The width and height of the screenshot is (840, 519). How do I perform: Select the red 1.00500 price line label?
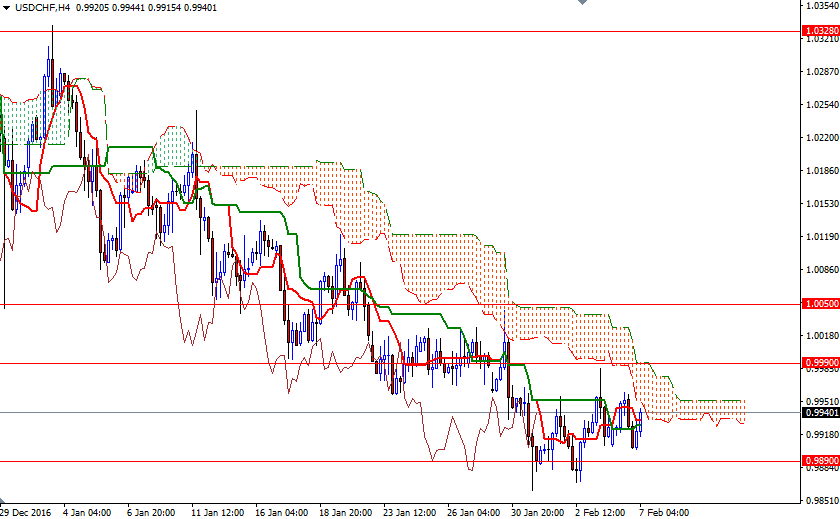(x=820, y=304)
